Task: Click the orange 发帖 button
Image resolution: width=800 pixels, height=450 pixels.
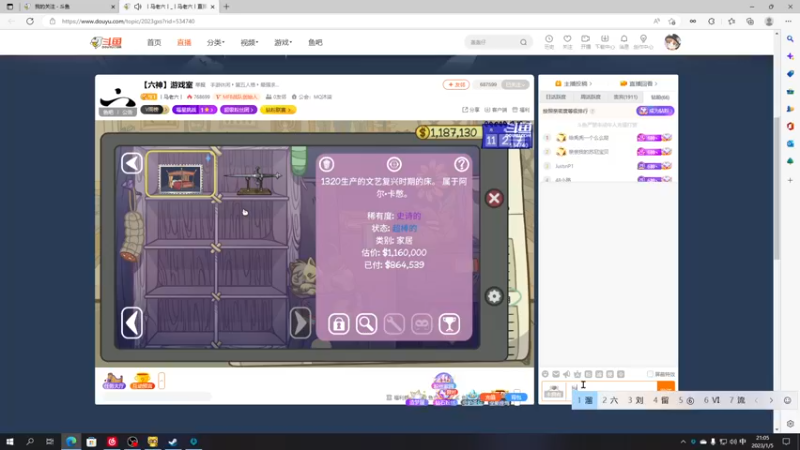Action: (456, 85)
